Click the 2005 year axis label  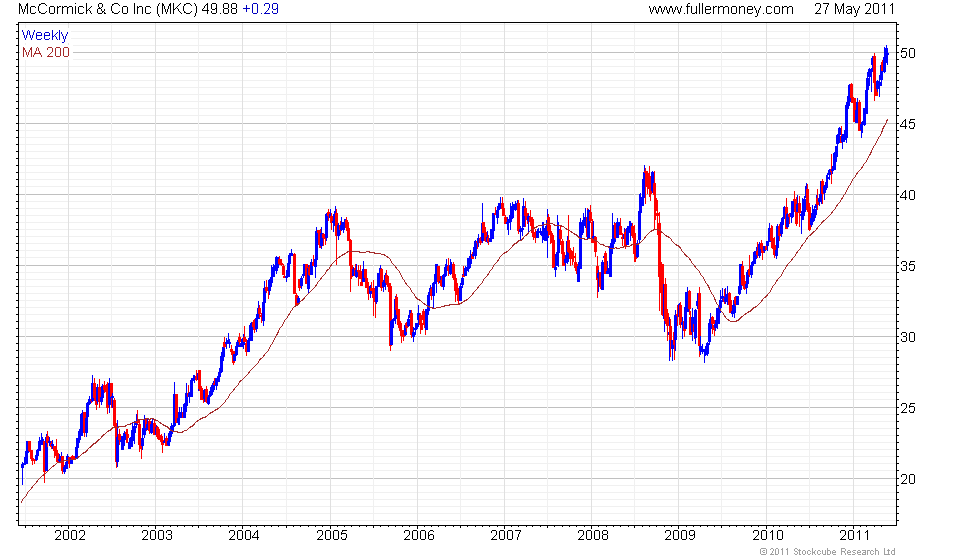(332, 536)
